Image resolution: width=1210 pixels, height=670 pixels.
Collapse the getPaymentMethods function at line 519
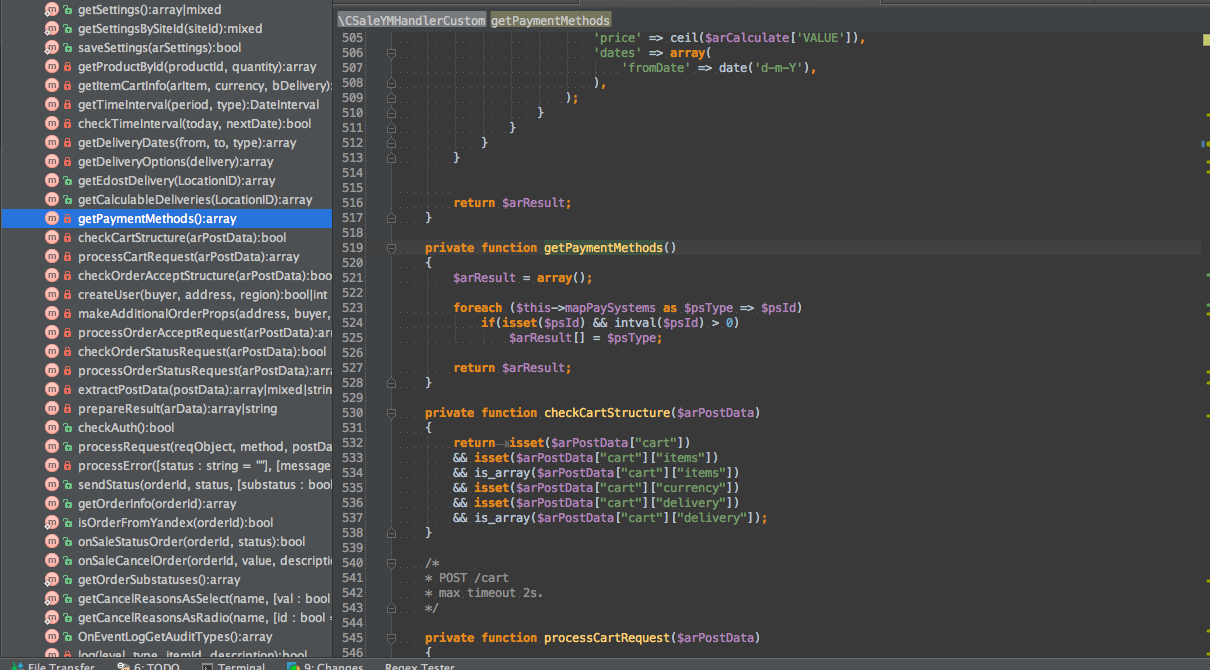tap(392, 248)
